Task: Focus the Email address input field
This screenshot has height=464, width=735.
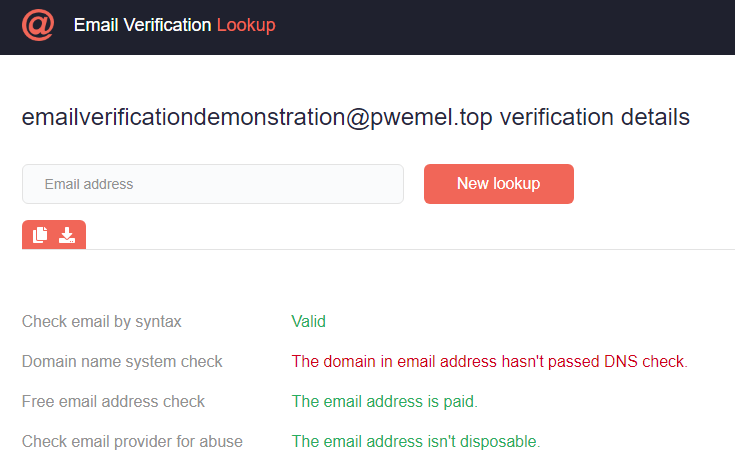Action: click(213, 184)
